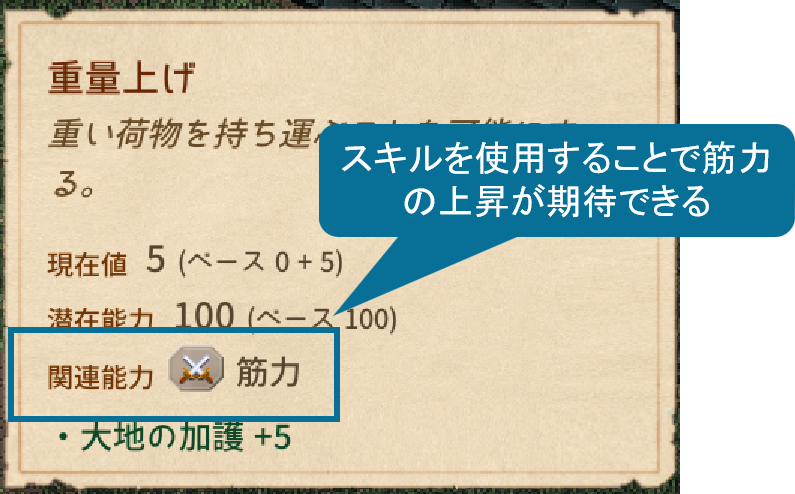The width and height of the screenshot is (795, 494).
Task: Click the 関連能力 label
Action: tap(100, 377)
